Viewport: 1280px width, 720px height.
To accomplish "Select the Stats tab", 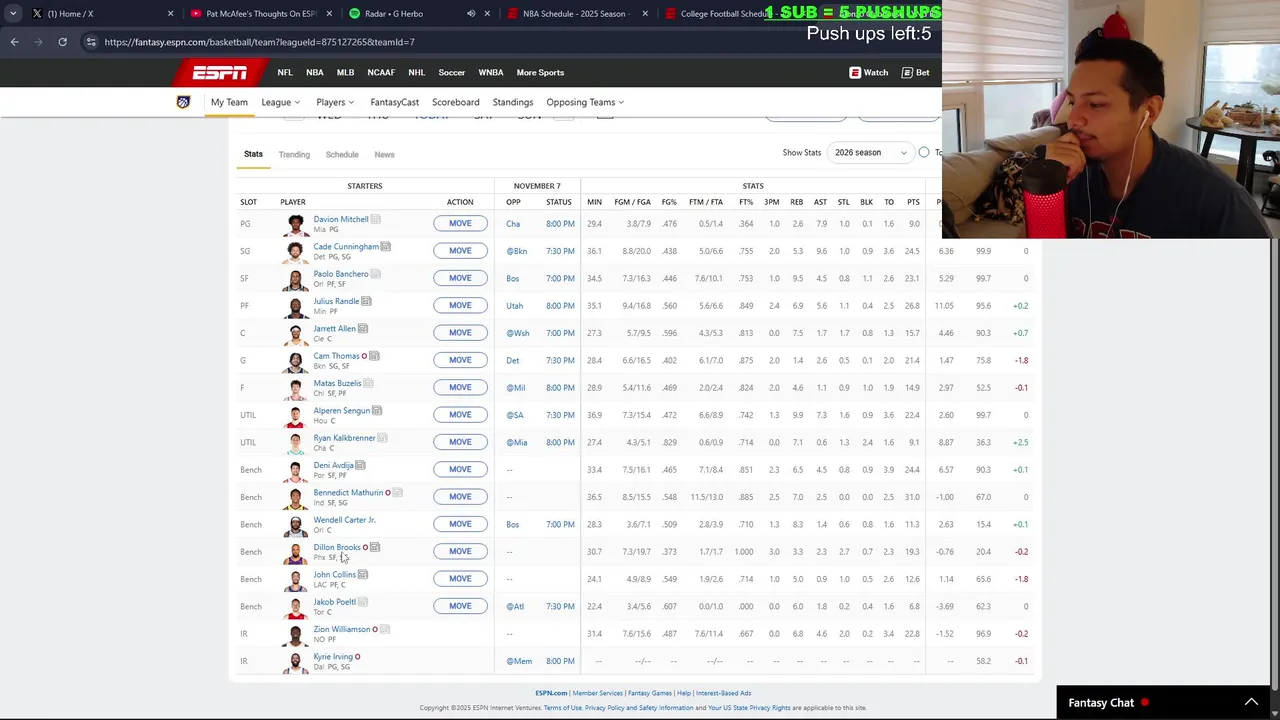I will [253, 154].
